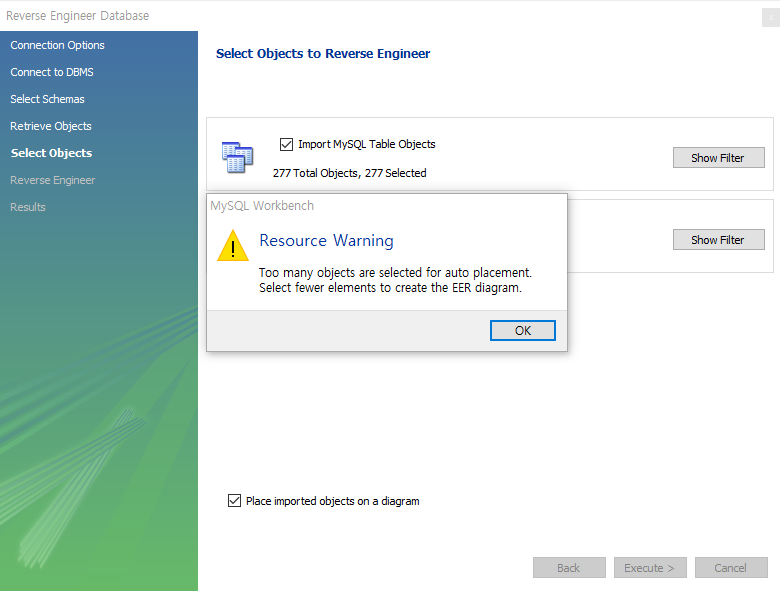This screenshot has width=780, height=591.
Task: Go to the Connect to DBMS step
Action: coord(52,72)
